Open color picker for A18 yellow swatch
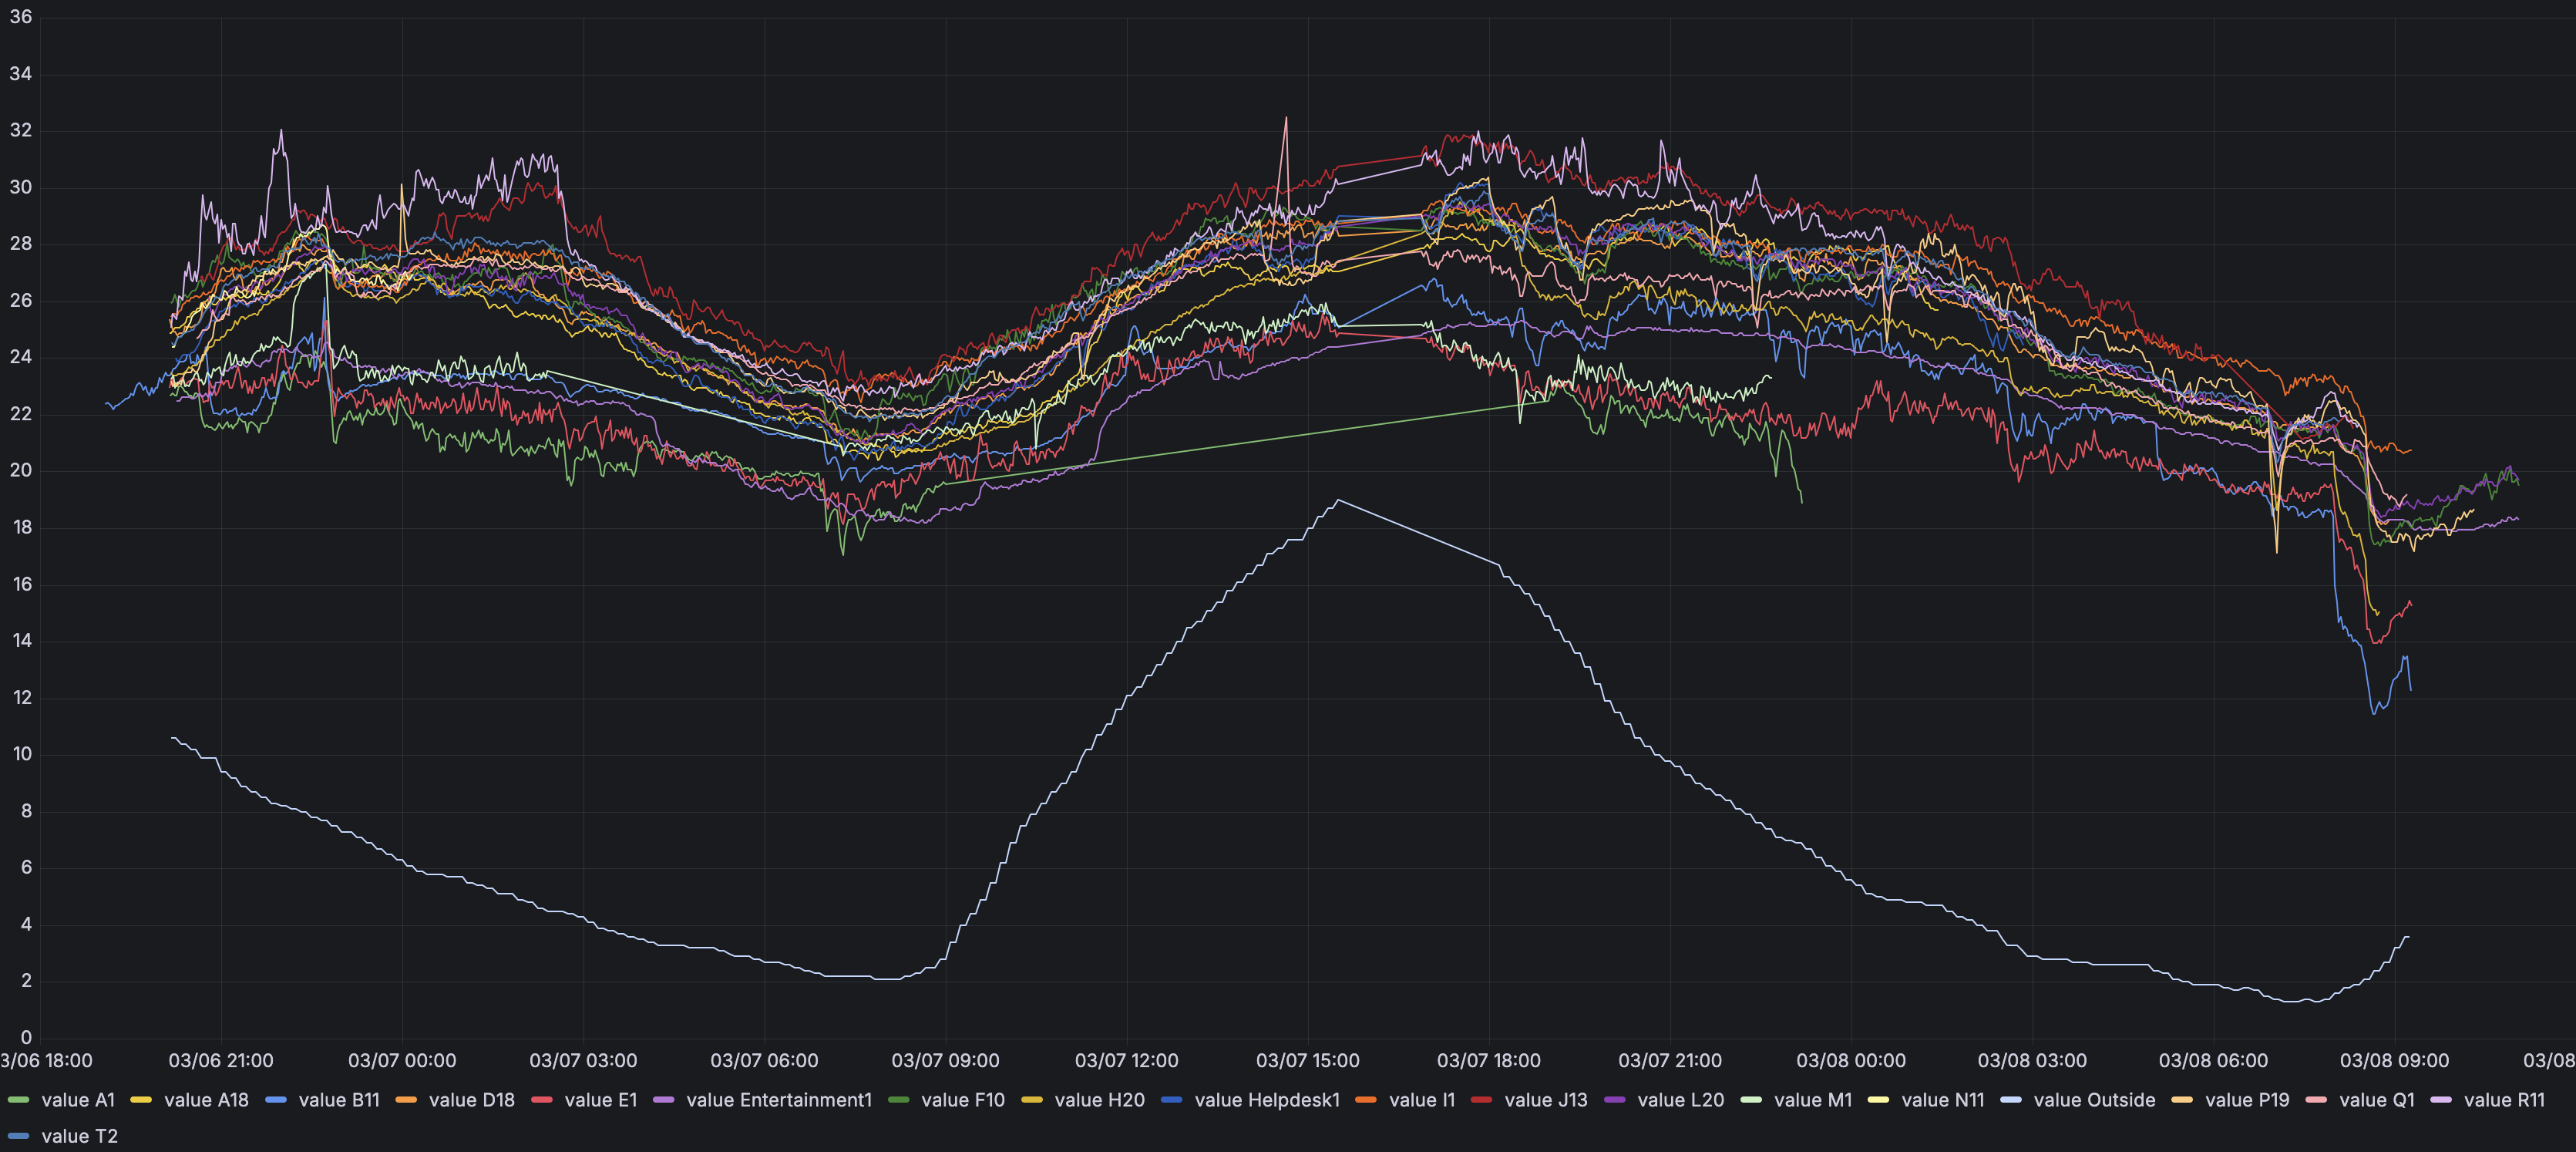2576x1152 pixels. coord(141,1100)
